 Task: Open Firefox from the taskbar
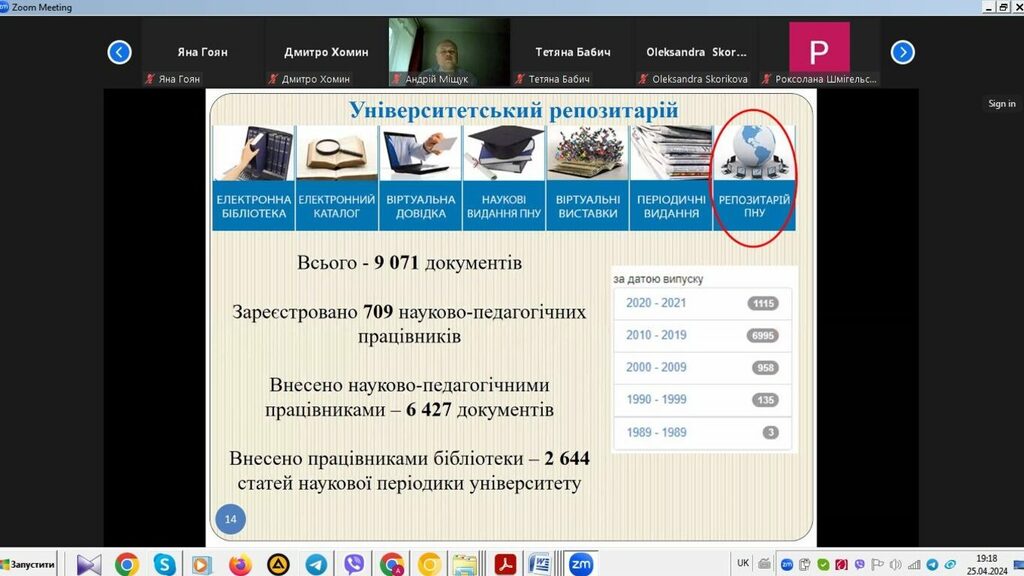point(240,564)
